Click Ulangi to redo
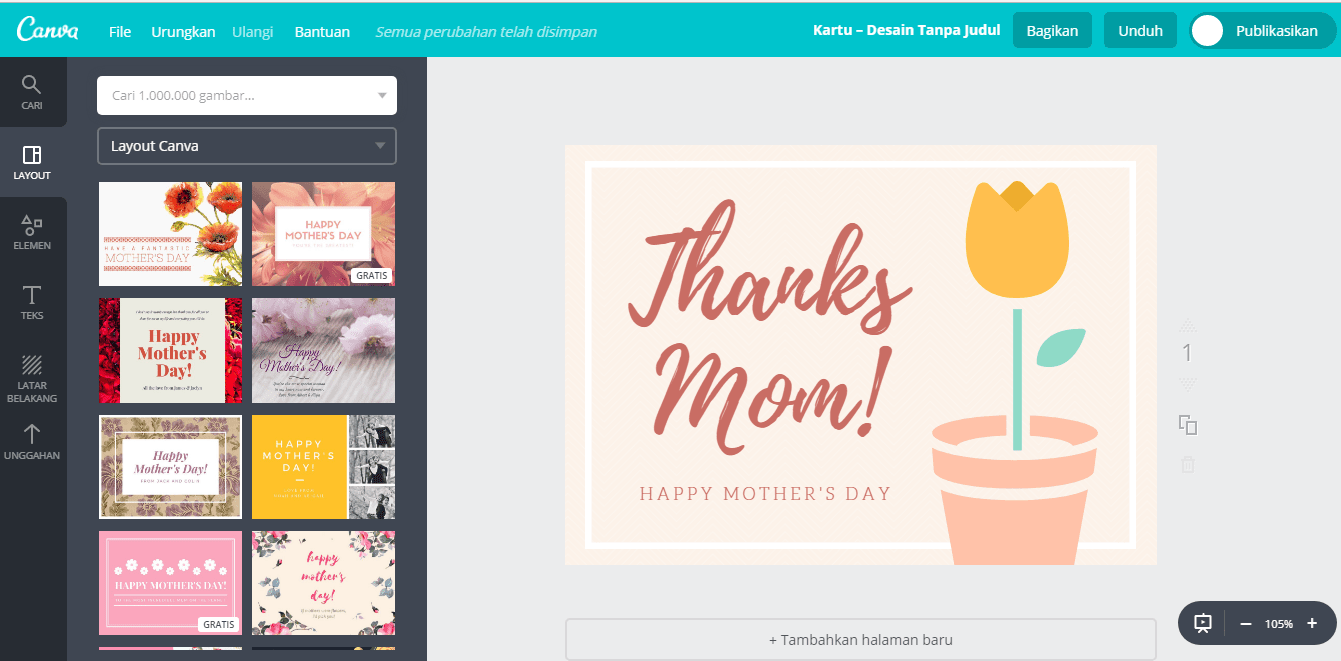 pos(253,31)
